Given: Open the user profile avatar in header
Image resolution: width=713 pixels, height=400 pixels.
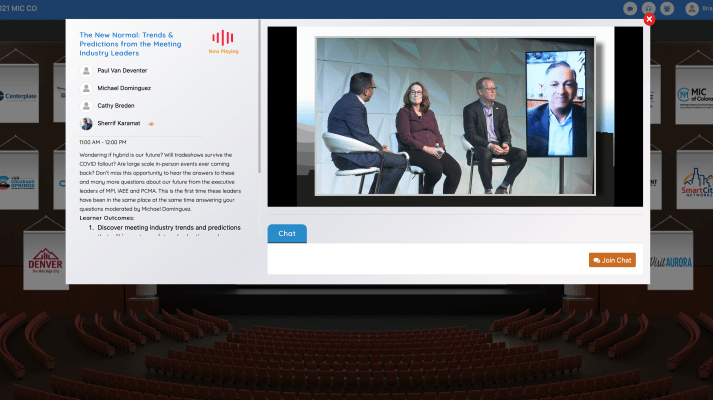Looking at the screenshot, I should point(692,9).
